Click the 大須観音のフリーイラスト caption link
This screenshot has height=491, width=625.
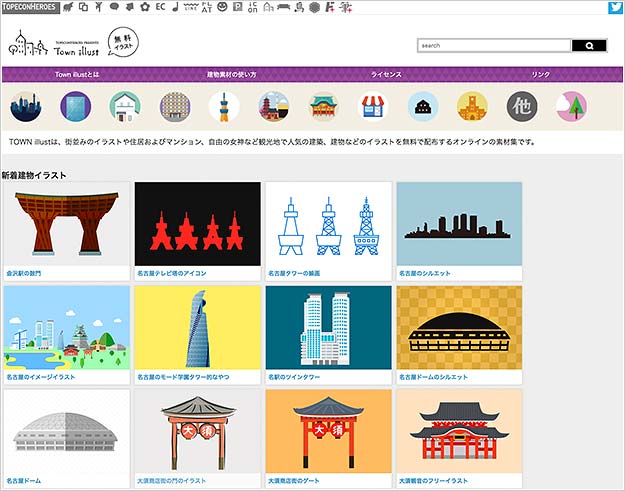tap(433, 481)
